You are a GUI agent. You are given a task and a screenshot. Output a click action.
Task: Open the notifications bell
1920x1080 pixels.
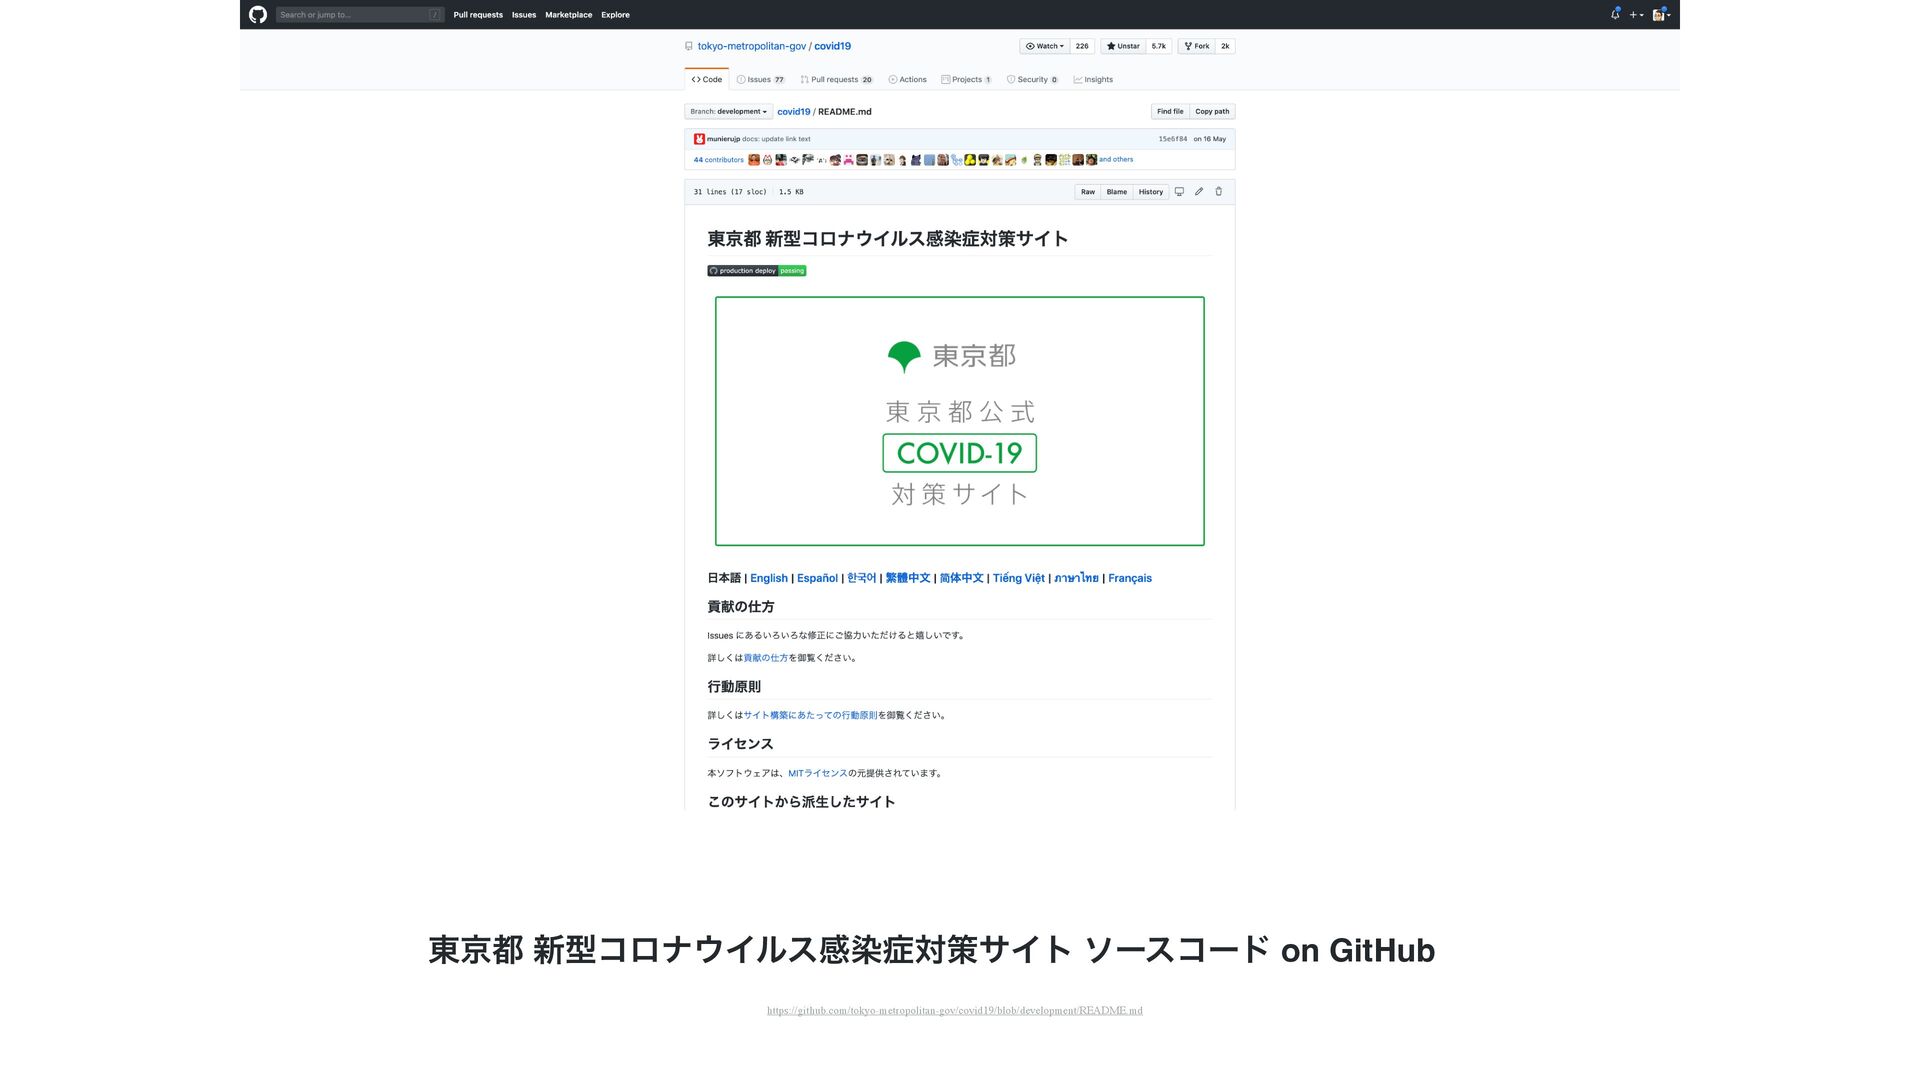pos(1615,14)
